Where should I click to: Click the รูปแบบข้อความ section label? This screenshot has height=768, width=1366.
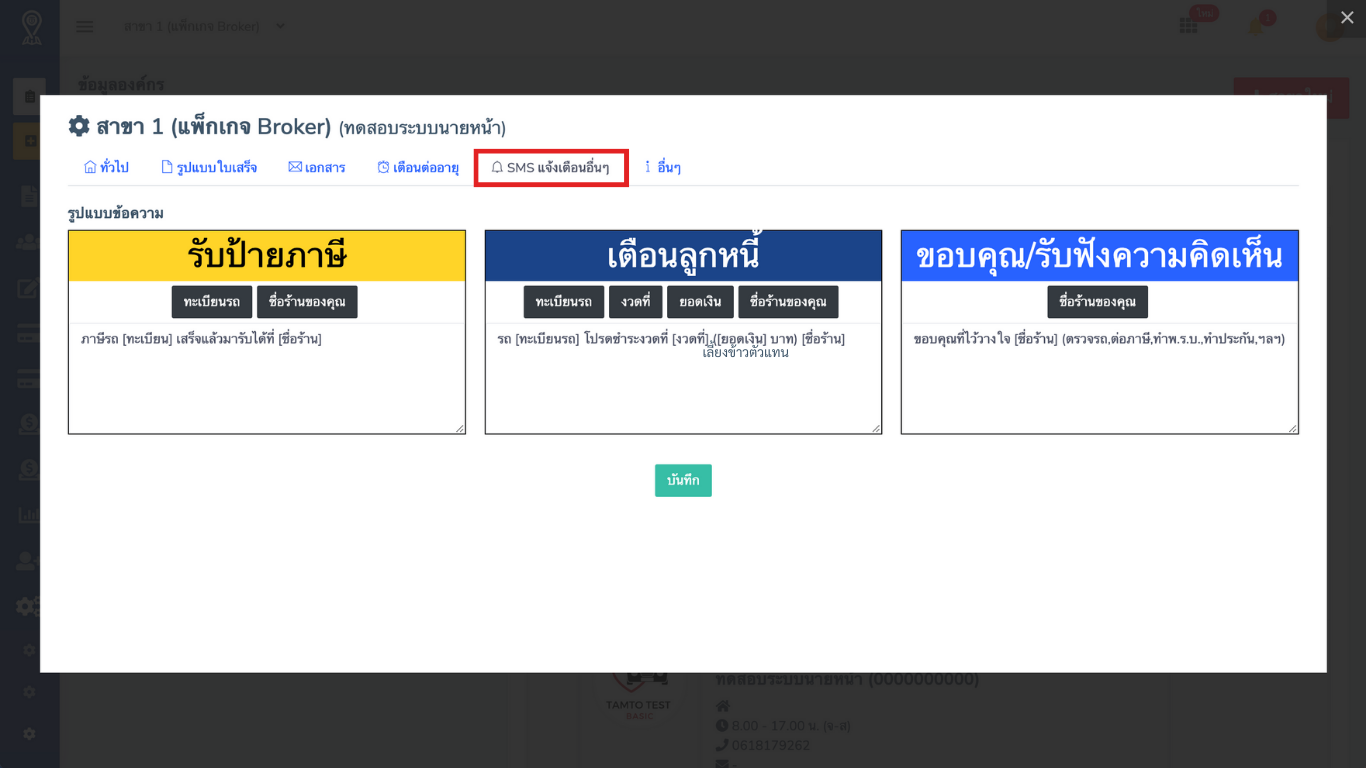tap(116, 213)
